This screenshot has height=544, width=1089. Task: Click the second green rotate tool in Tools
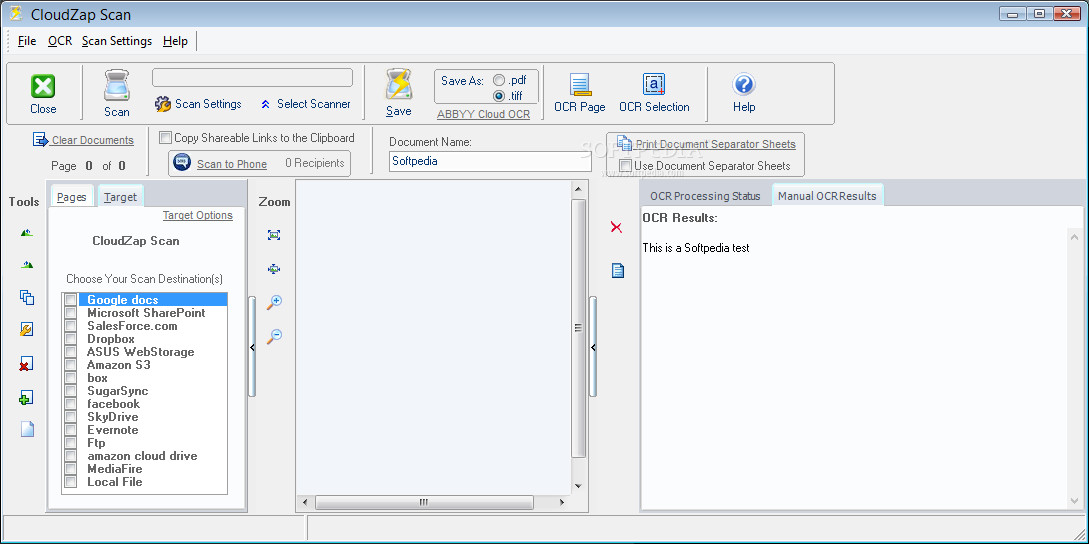point(26,264)
